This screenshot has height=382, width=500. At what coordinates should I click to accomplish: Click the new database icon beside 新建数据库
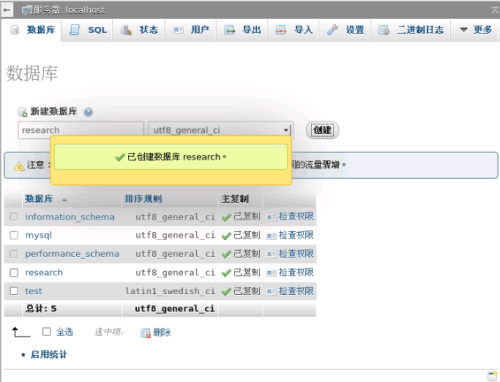22,112
